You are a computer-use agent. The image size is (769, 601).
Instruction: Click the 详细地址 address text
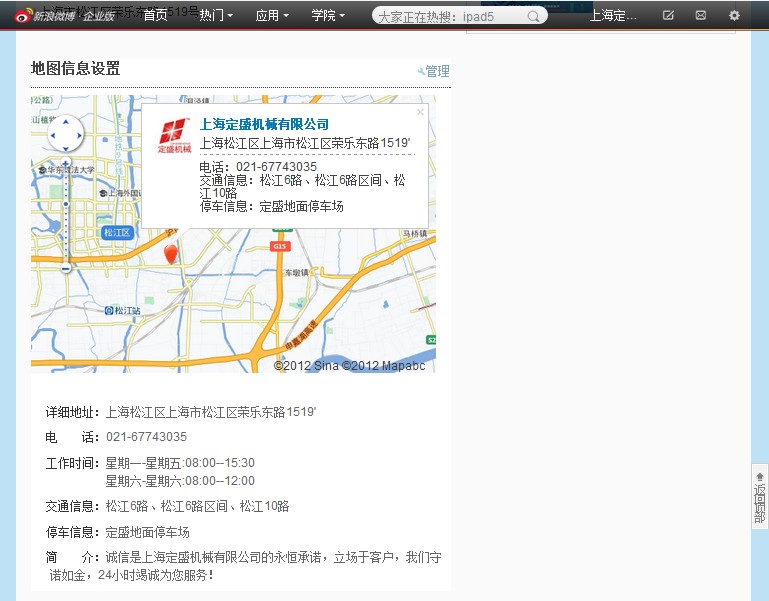coord(211,412)
